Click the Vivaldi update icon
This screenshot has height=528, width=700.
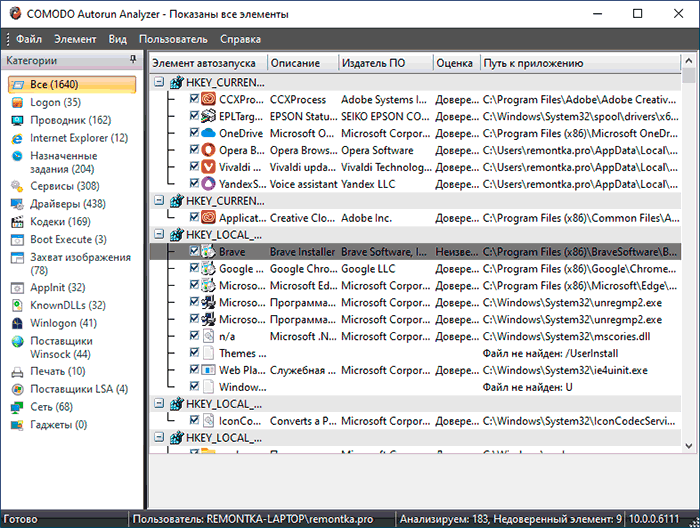pyautogui.click(x=208, y=167)
